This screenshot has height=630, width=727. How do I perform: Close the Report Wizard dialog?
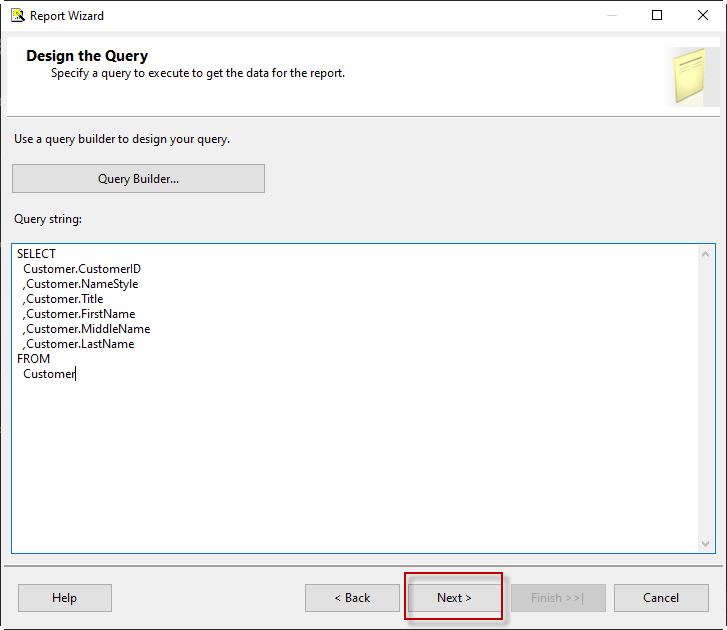point(703,15)
